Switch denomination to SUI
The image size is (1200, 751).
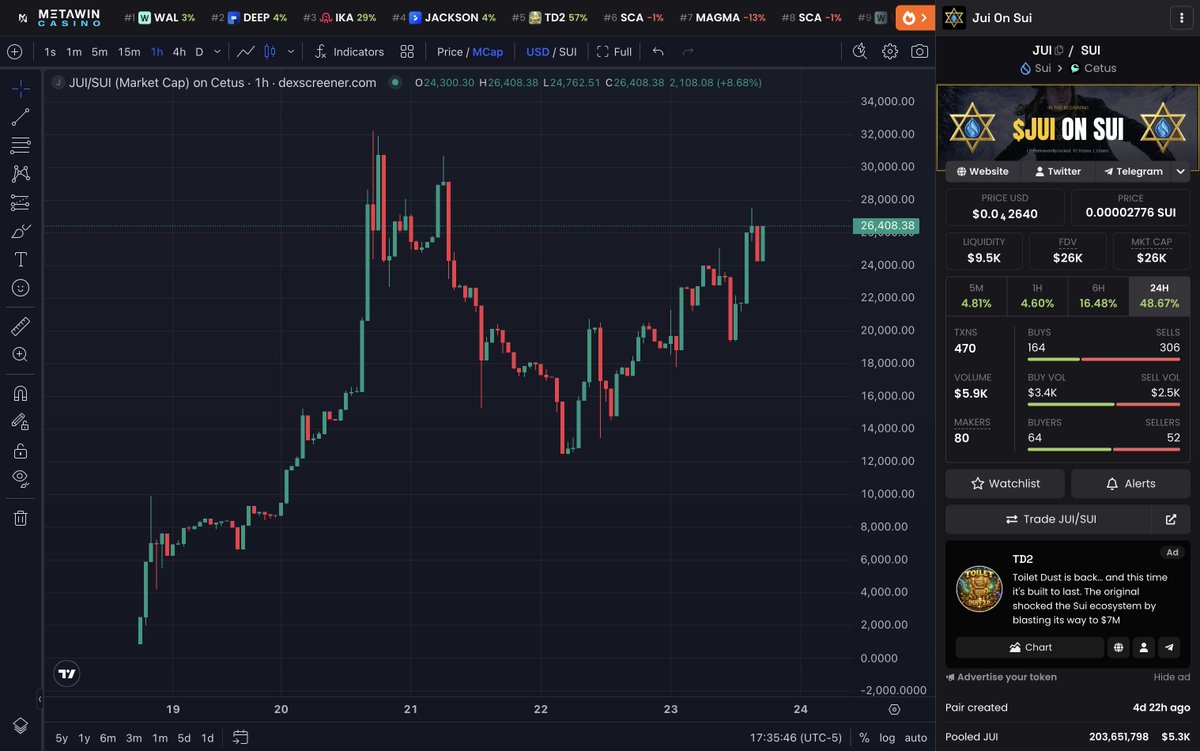click(568, 52)
